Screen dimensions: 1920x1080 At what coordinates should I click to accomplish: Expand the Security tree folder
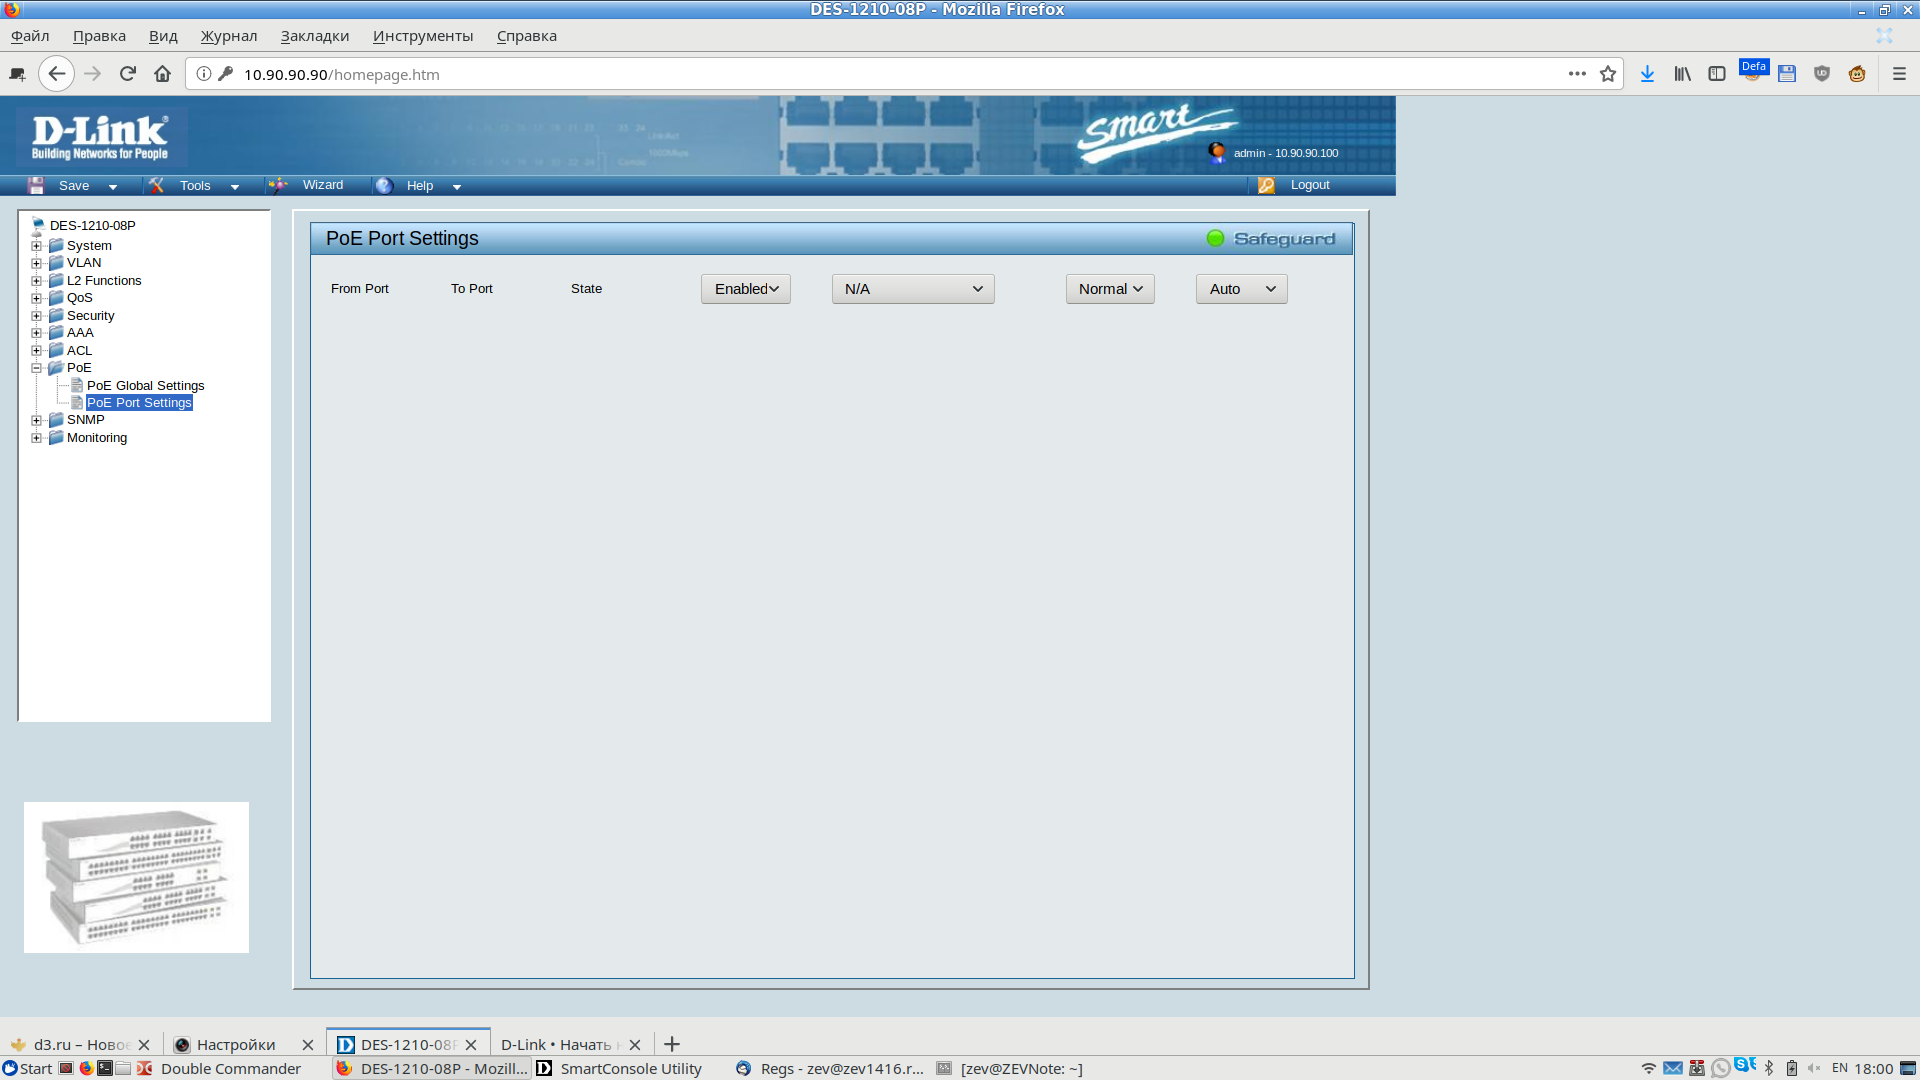click(37, 316)
